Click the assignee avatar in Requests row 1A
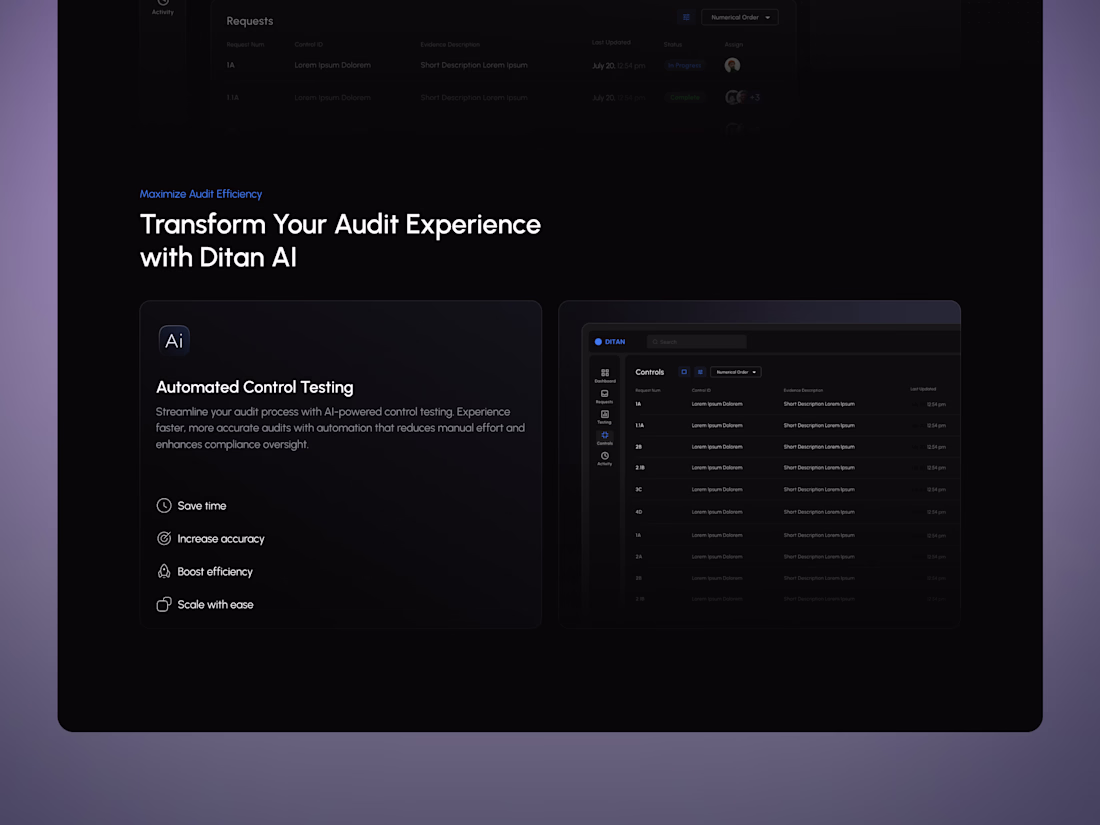Viewport: 1100px width, 825px height. tap(732, 65)
